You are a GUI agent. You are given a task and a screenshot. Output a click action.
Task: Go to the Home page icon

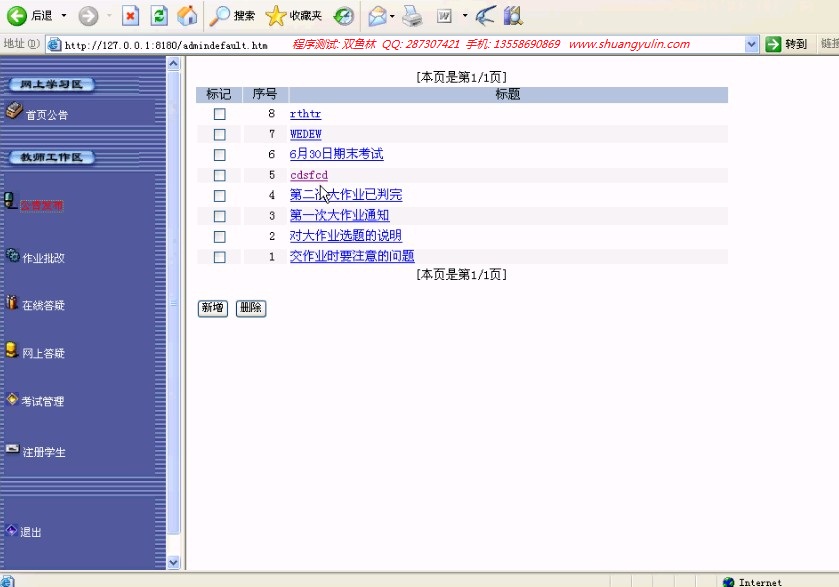(187, 16)
